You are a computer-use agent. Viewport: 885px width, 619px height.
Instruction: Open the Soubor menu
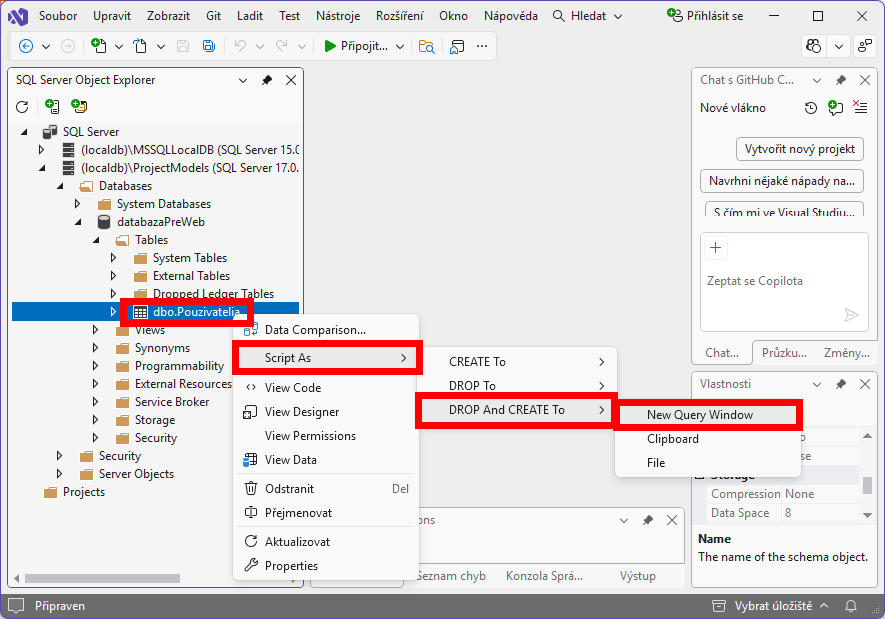(58, 16)
